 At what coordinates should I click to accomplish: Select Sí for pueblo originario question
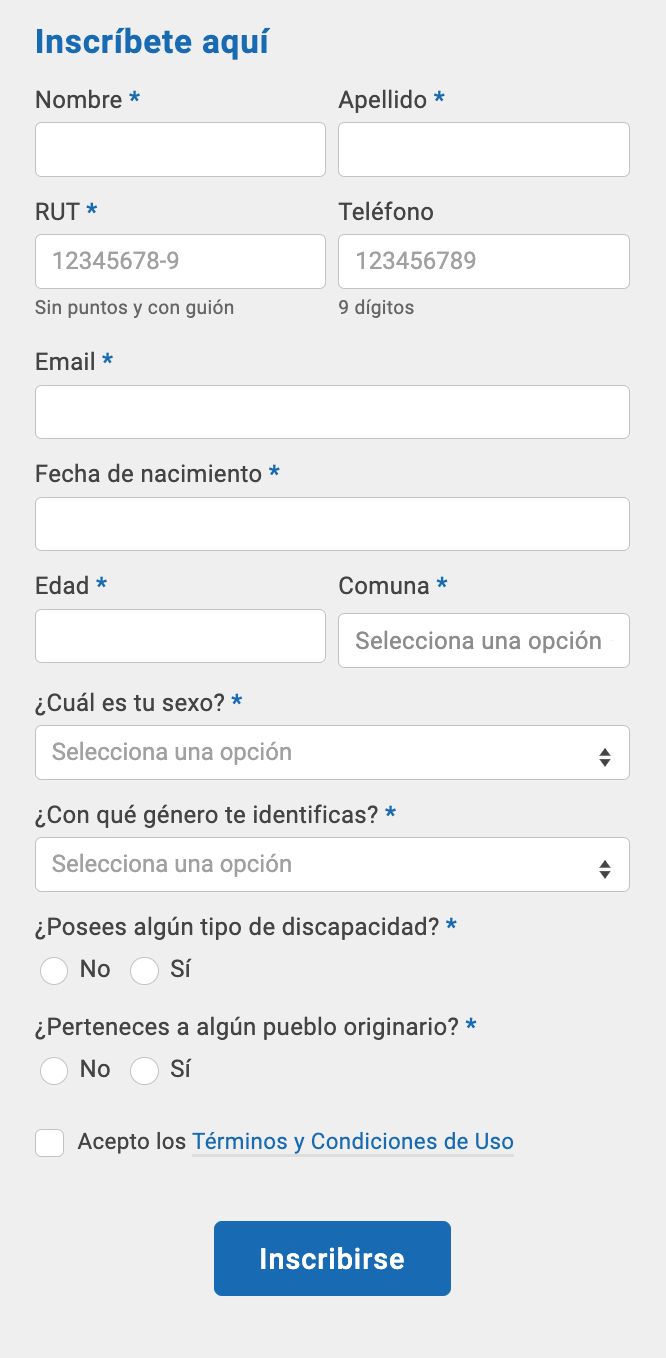[x=145, y=1070]
